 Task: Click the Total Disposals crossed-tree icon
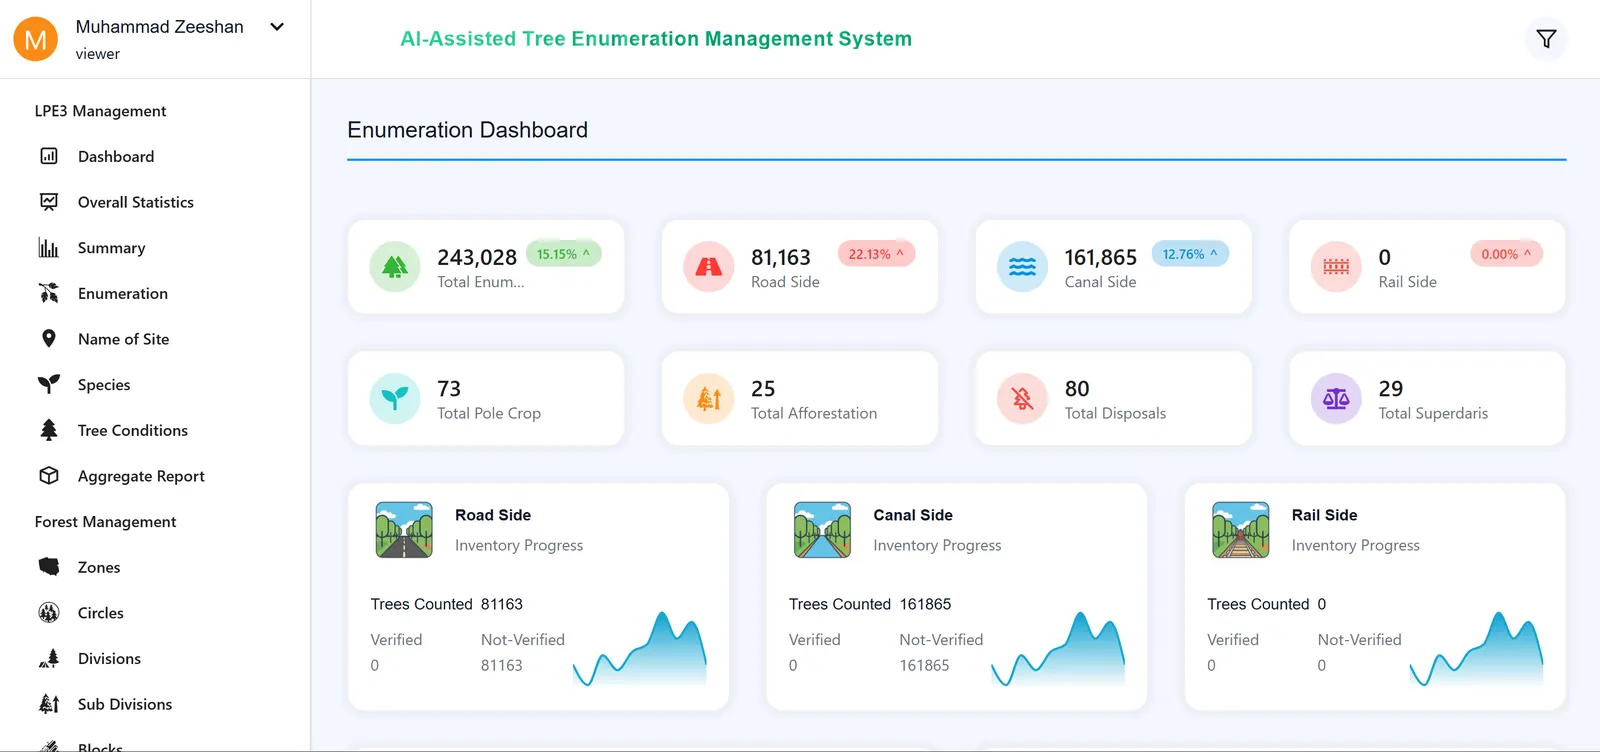pyautogui.click(x=1022, y=398)
